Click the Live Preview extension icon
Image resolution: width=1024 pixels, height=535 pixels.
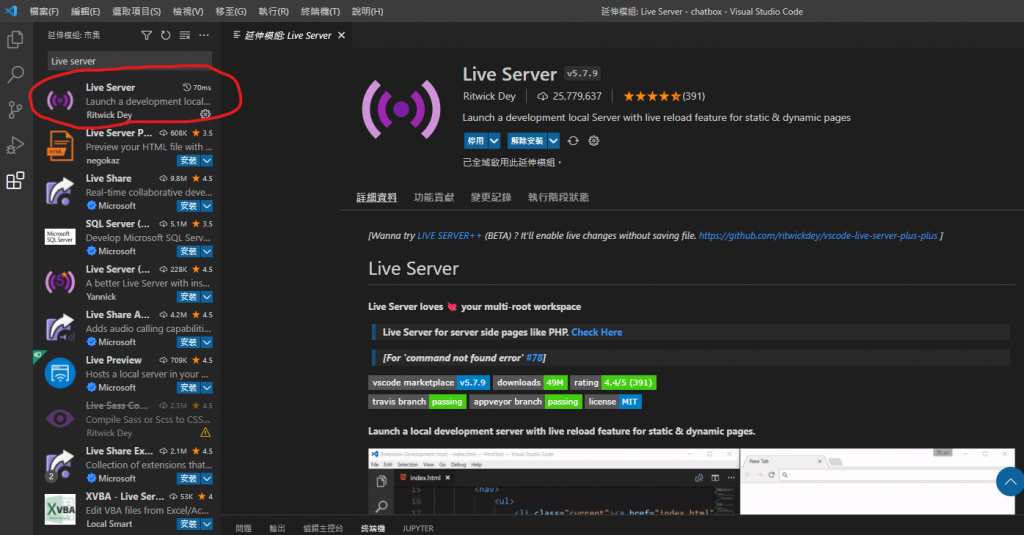60,373
